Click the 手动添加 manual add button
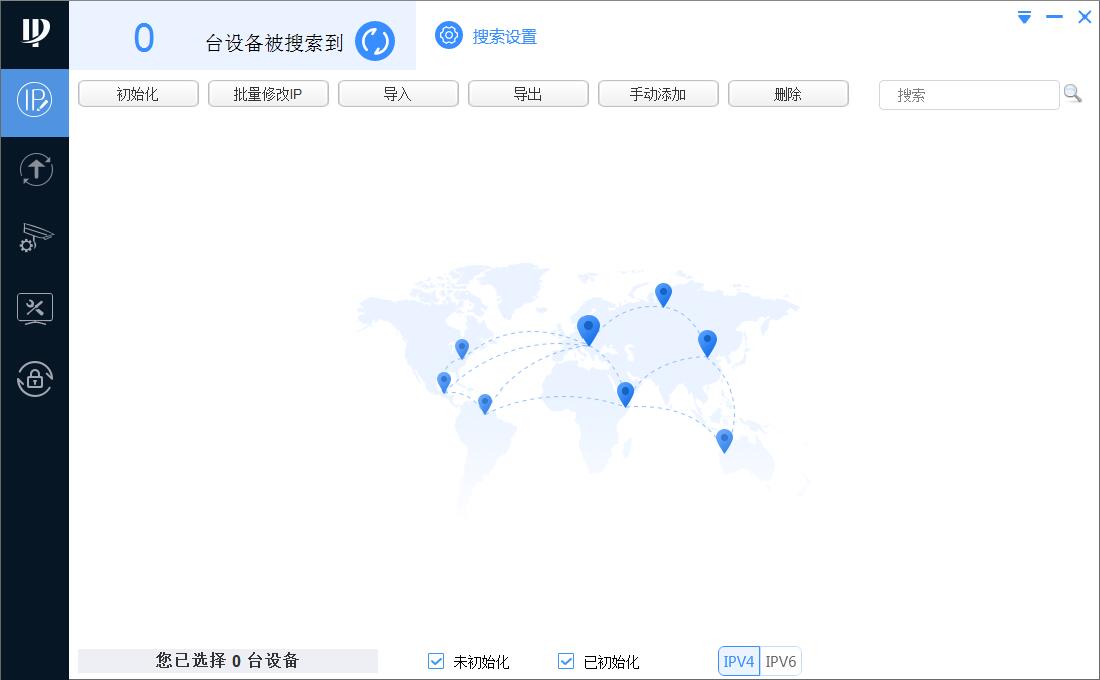Screen dimensions: 1100x680 (658, 93)
